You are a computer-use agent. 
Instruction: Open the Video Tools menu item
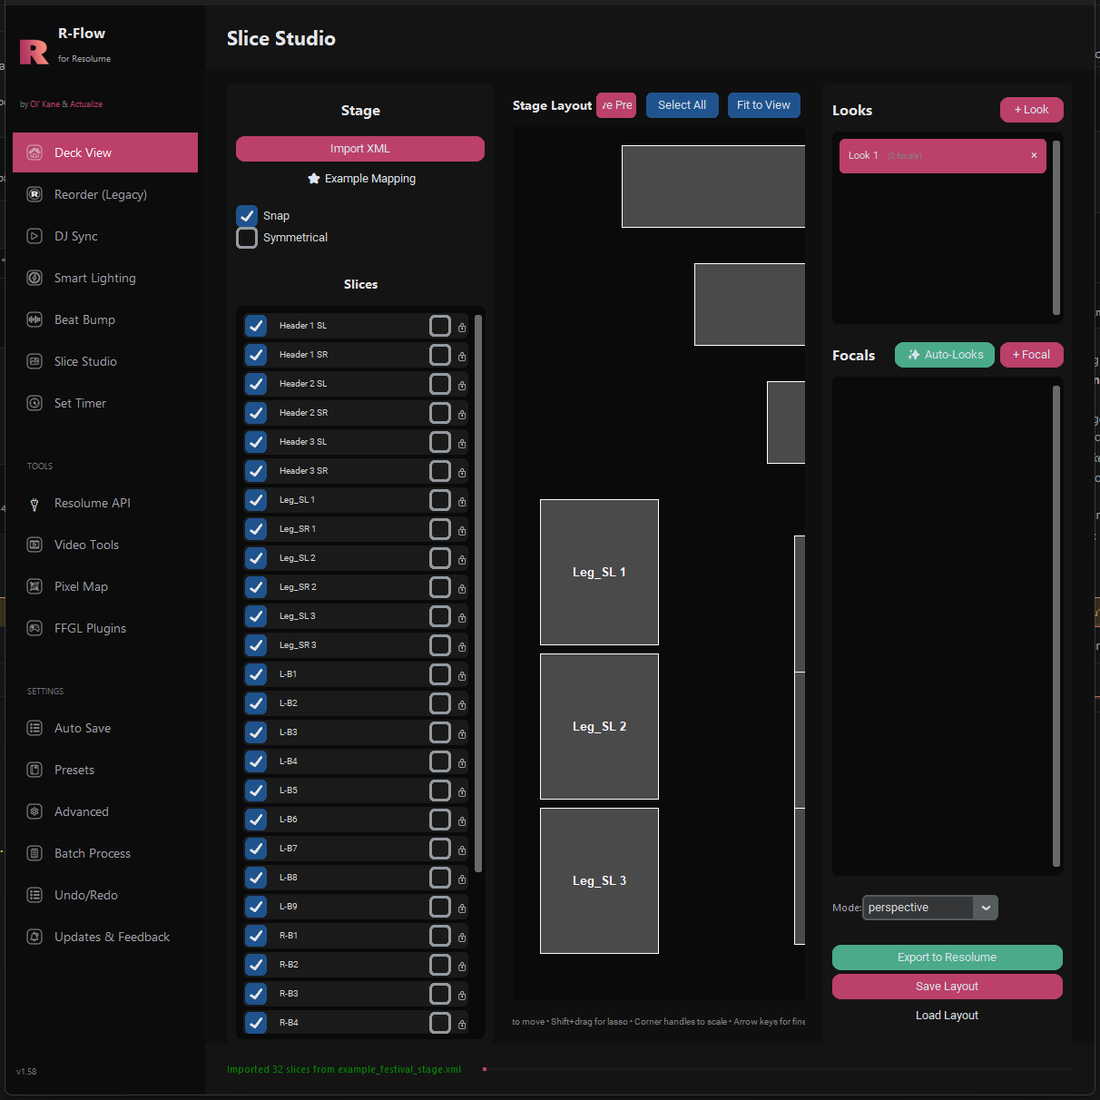pos(86,545)
